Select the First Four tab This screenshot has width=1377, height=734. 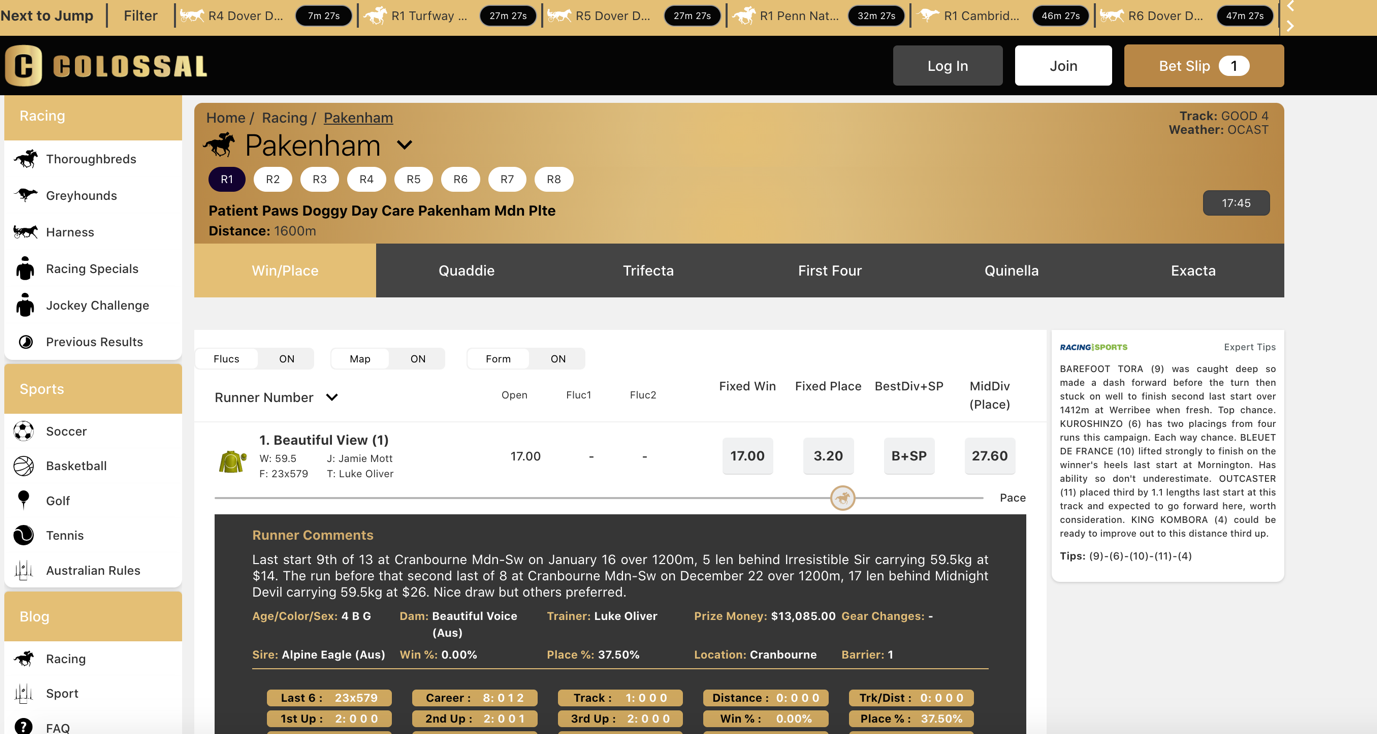(830, 270)
